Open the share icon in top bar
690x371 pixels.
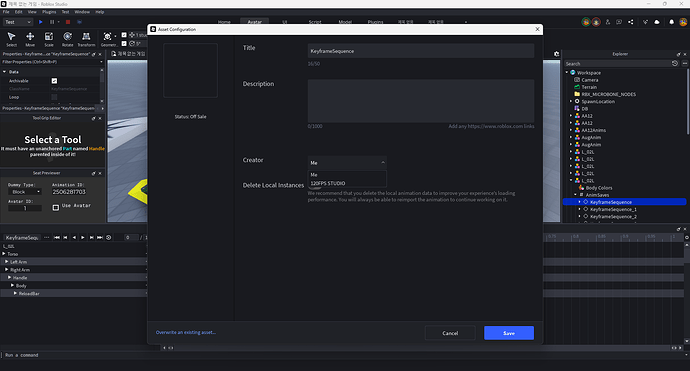coord(631,22)
